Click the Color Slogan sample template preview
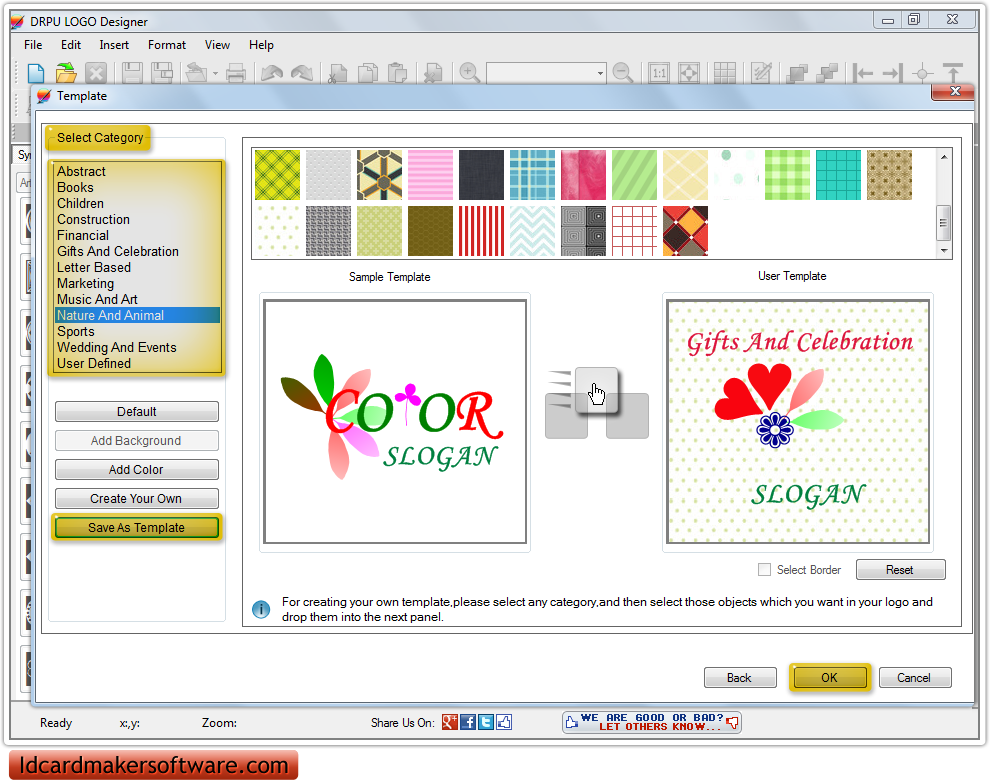The image size is (990, 780). (x=395, y=422)
